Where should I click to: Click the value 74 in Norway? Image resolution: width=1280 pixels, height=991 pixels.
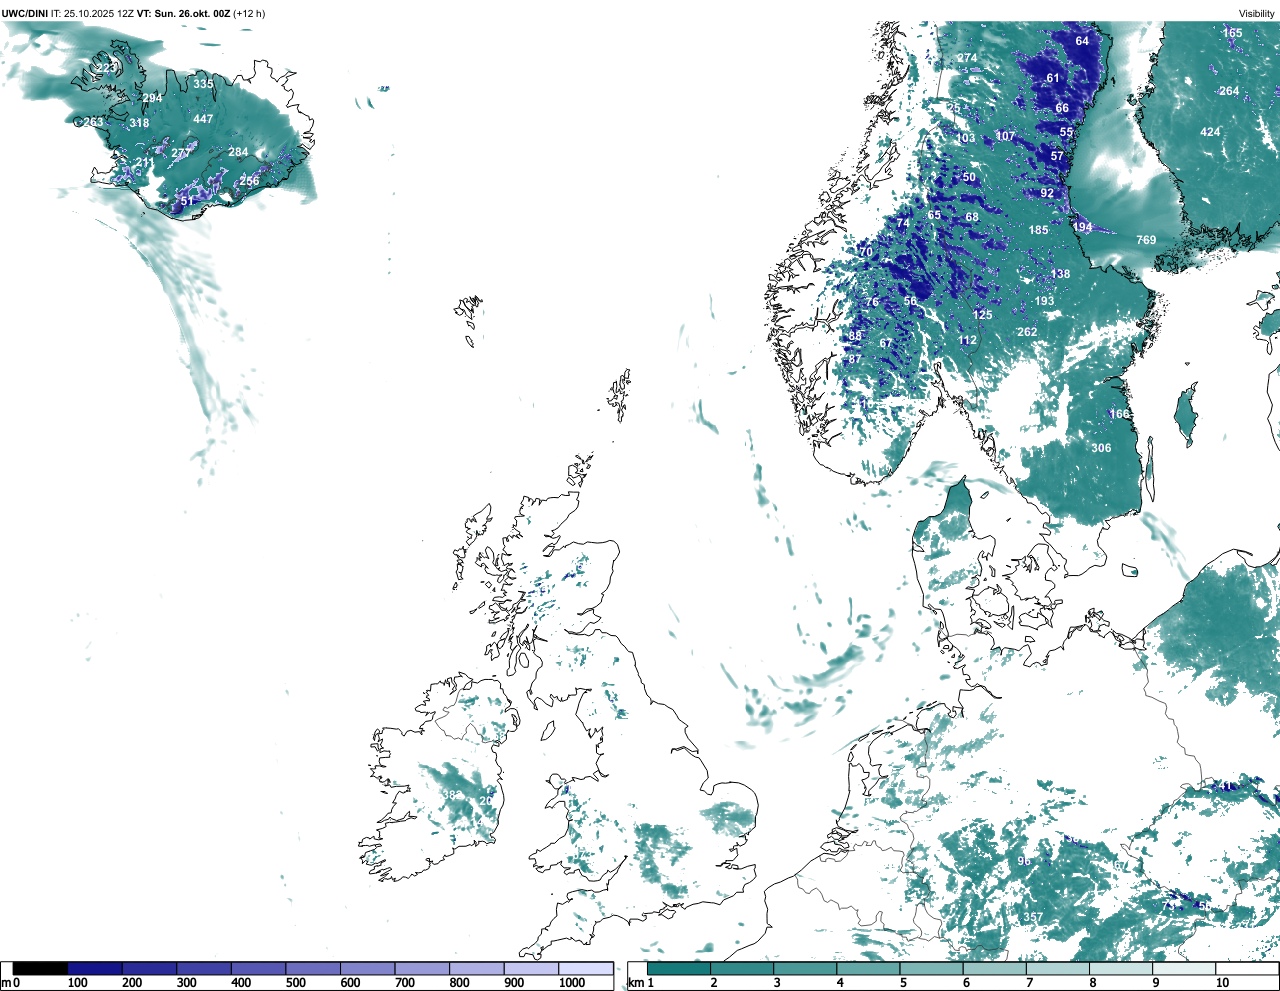903,223
